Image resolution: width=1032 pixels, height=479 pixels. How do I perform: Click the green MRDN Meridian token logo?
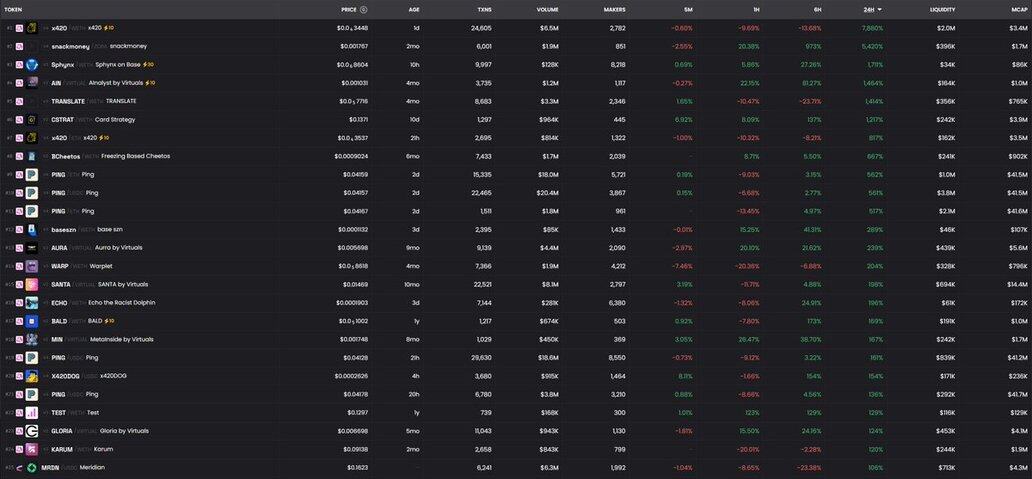pyautogui.click(x=32, y=467)
